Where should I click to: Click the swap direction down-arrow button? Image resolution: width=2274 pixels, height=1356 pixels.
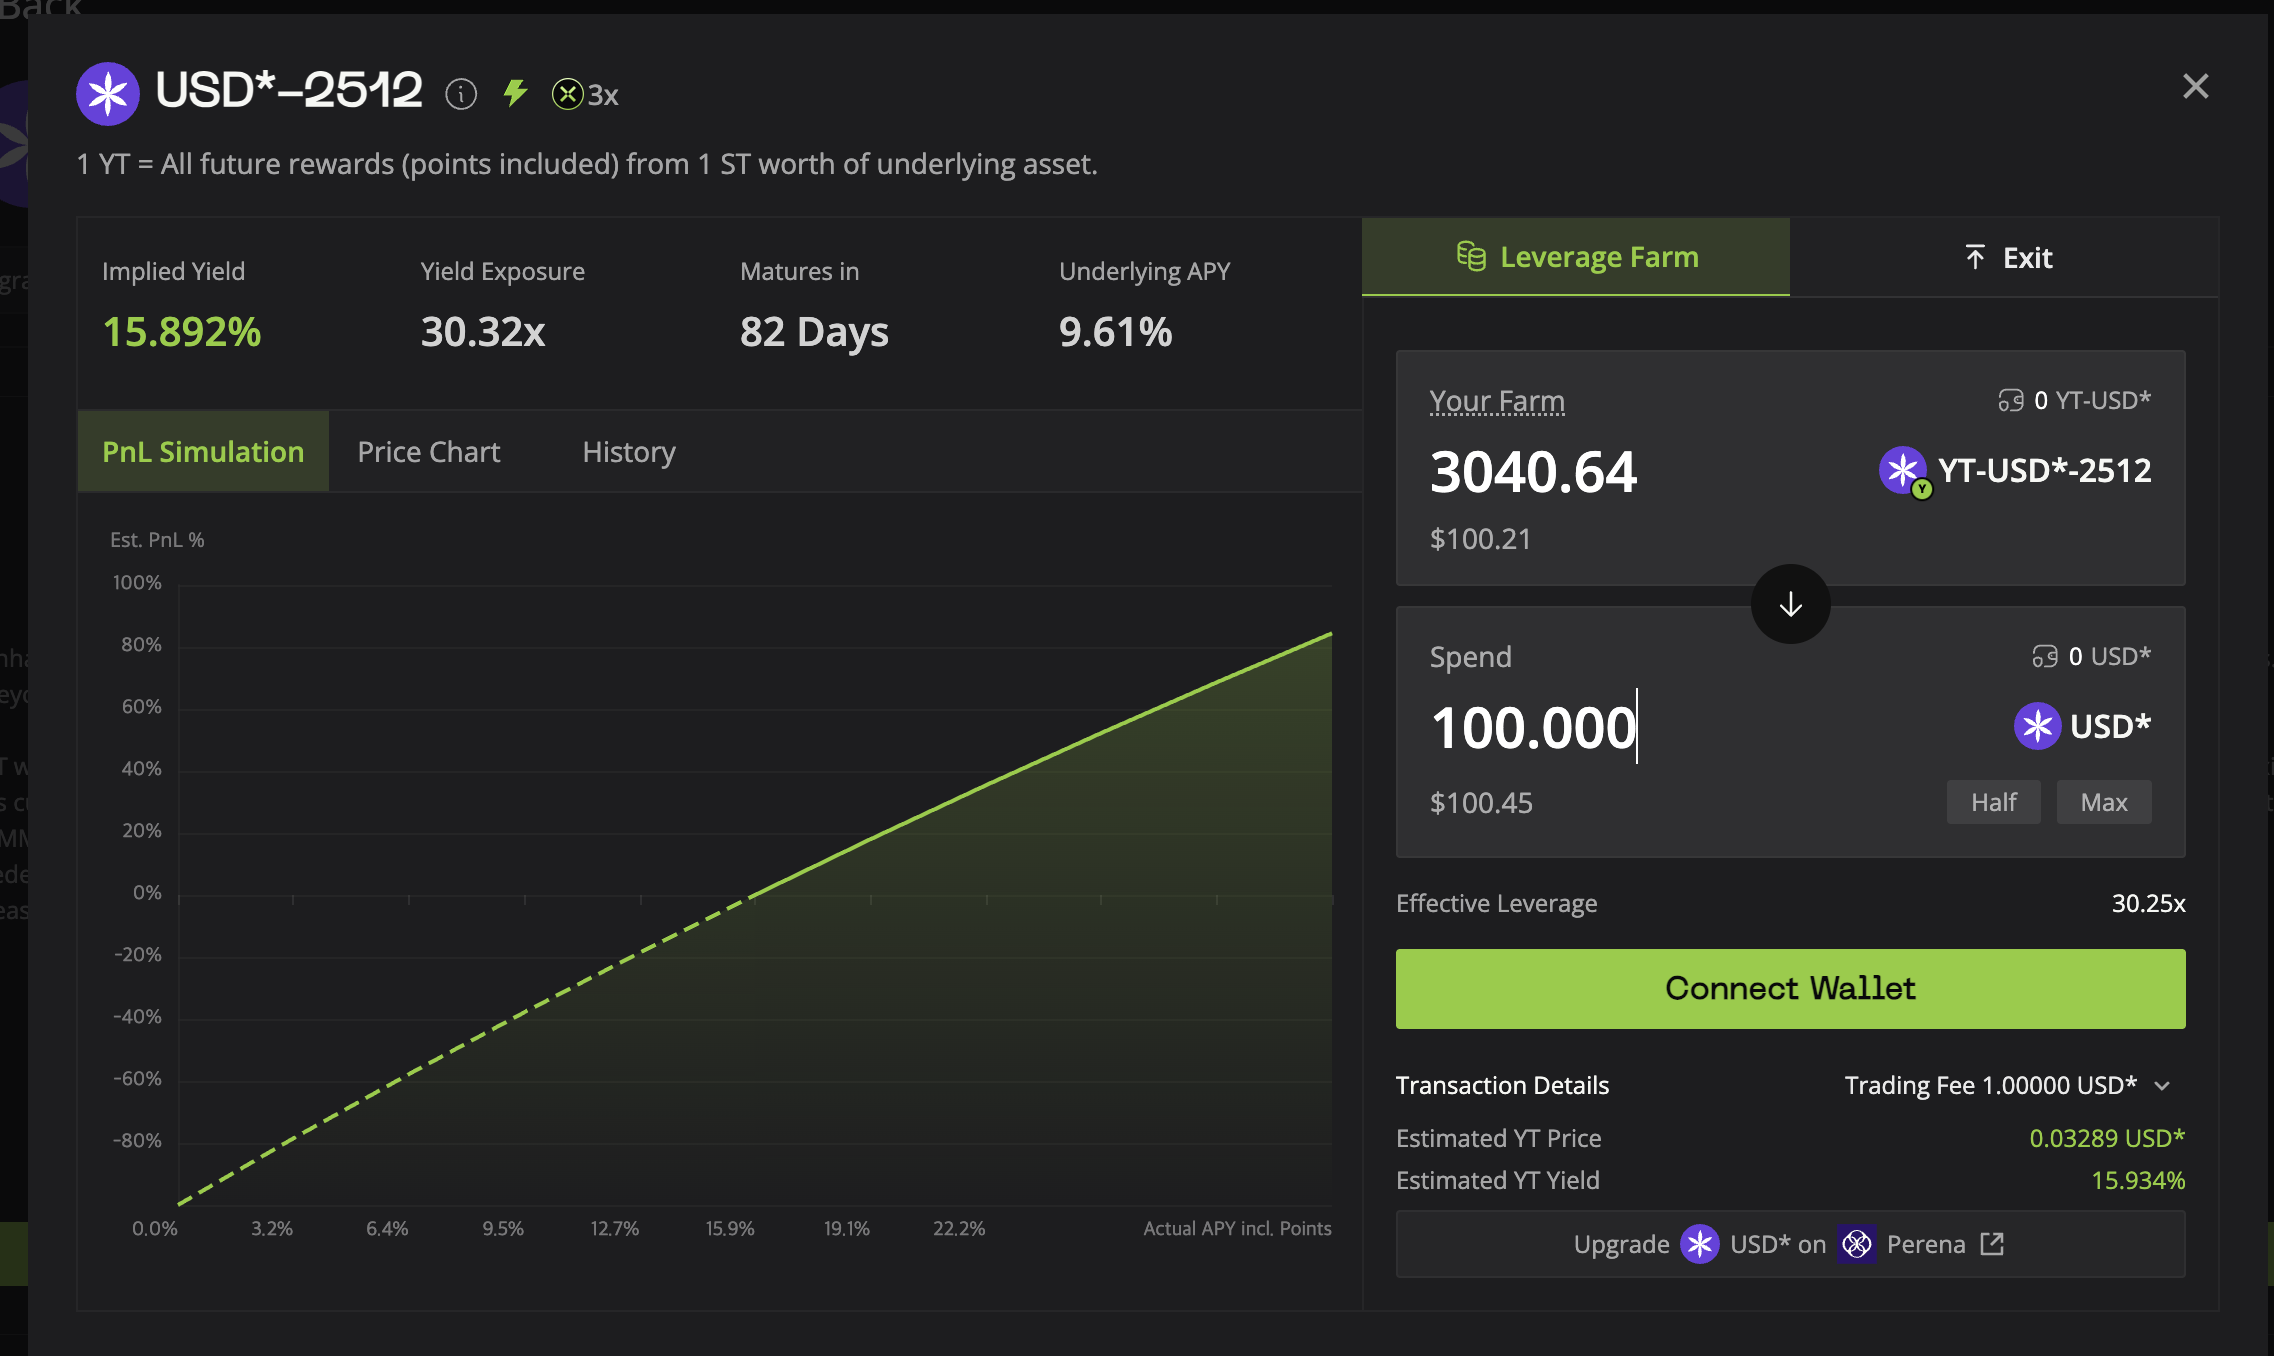click(x=1790, y=604)
